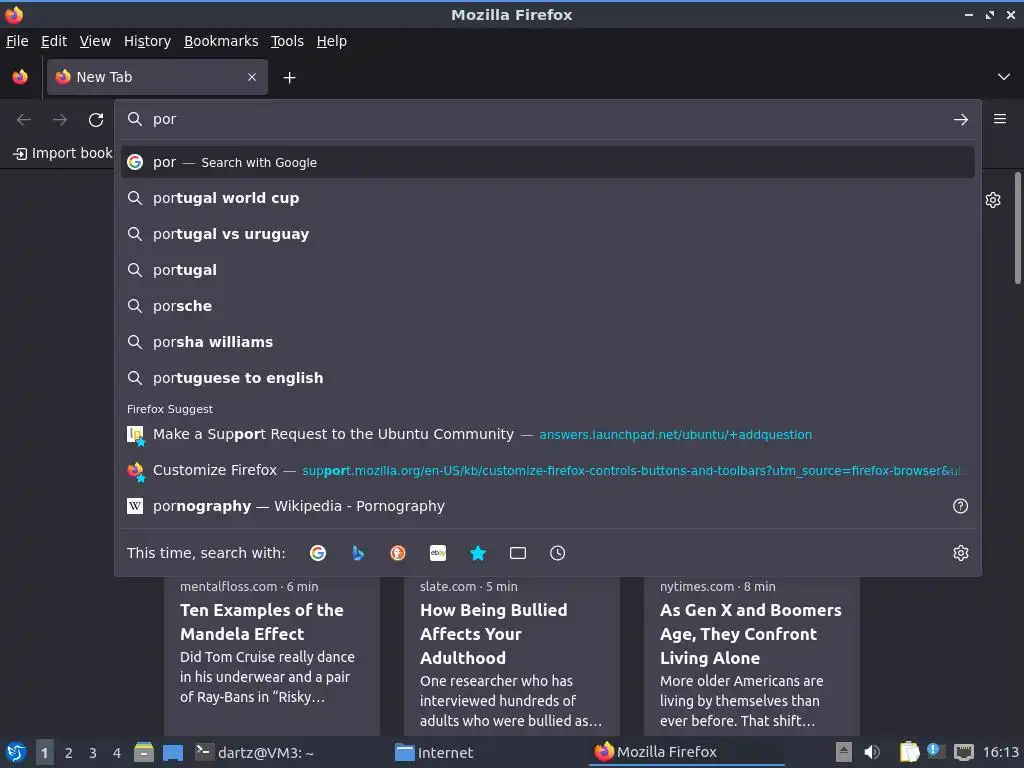The width and height of the screenshot is (1024, 768).
Task: Click the network tray icon
Action: point(963,752)
